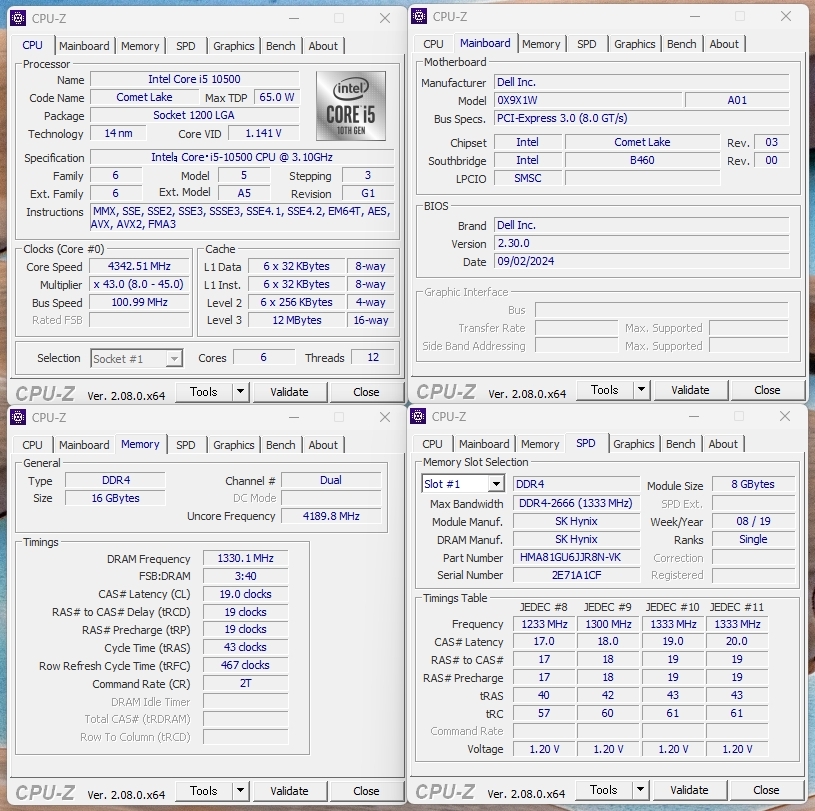Click the Part Number field HMA81GU6JJR8N-VK

[575, 558]
